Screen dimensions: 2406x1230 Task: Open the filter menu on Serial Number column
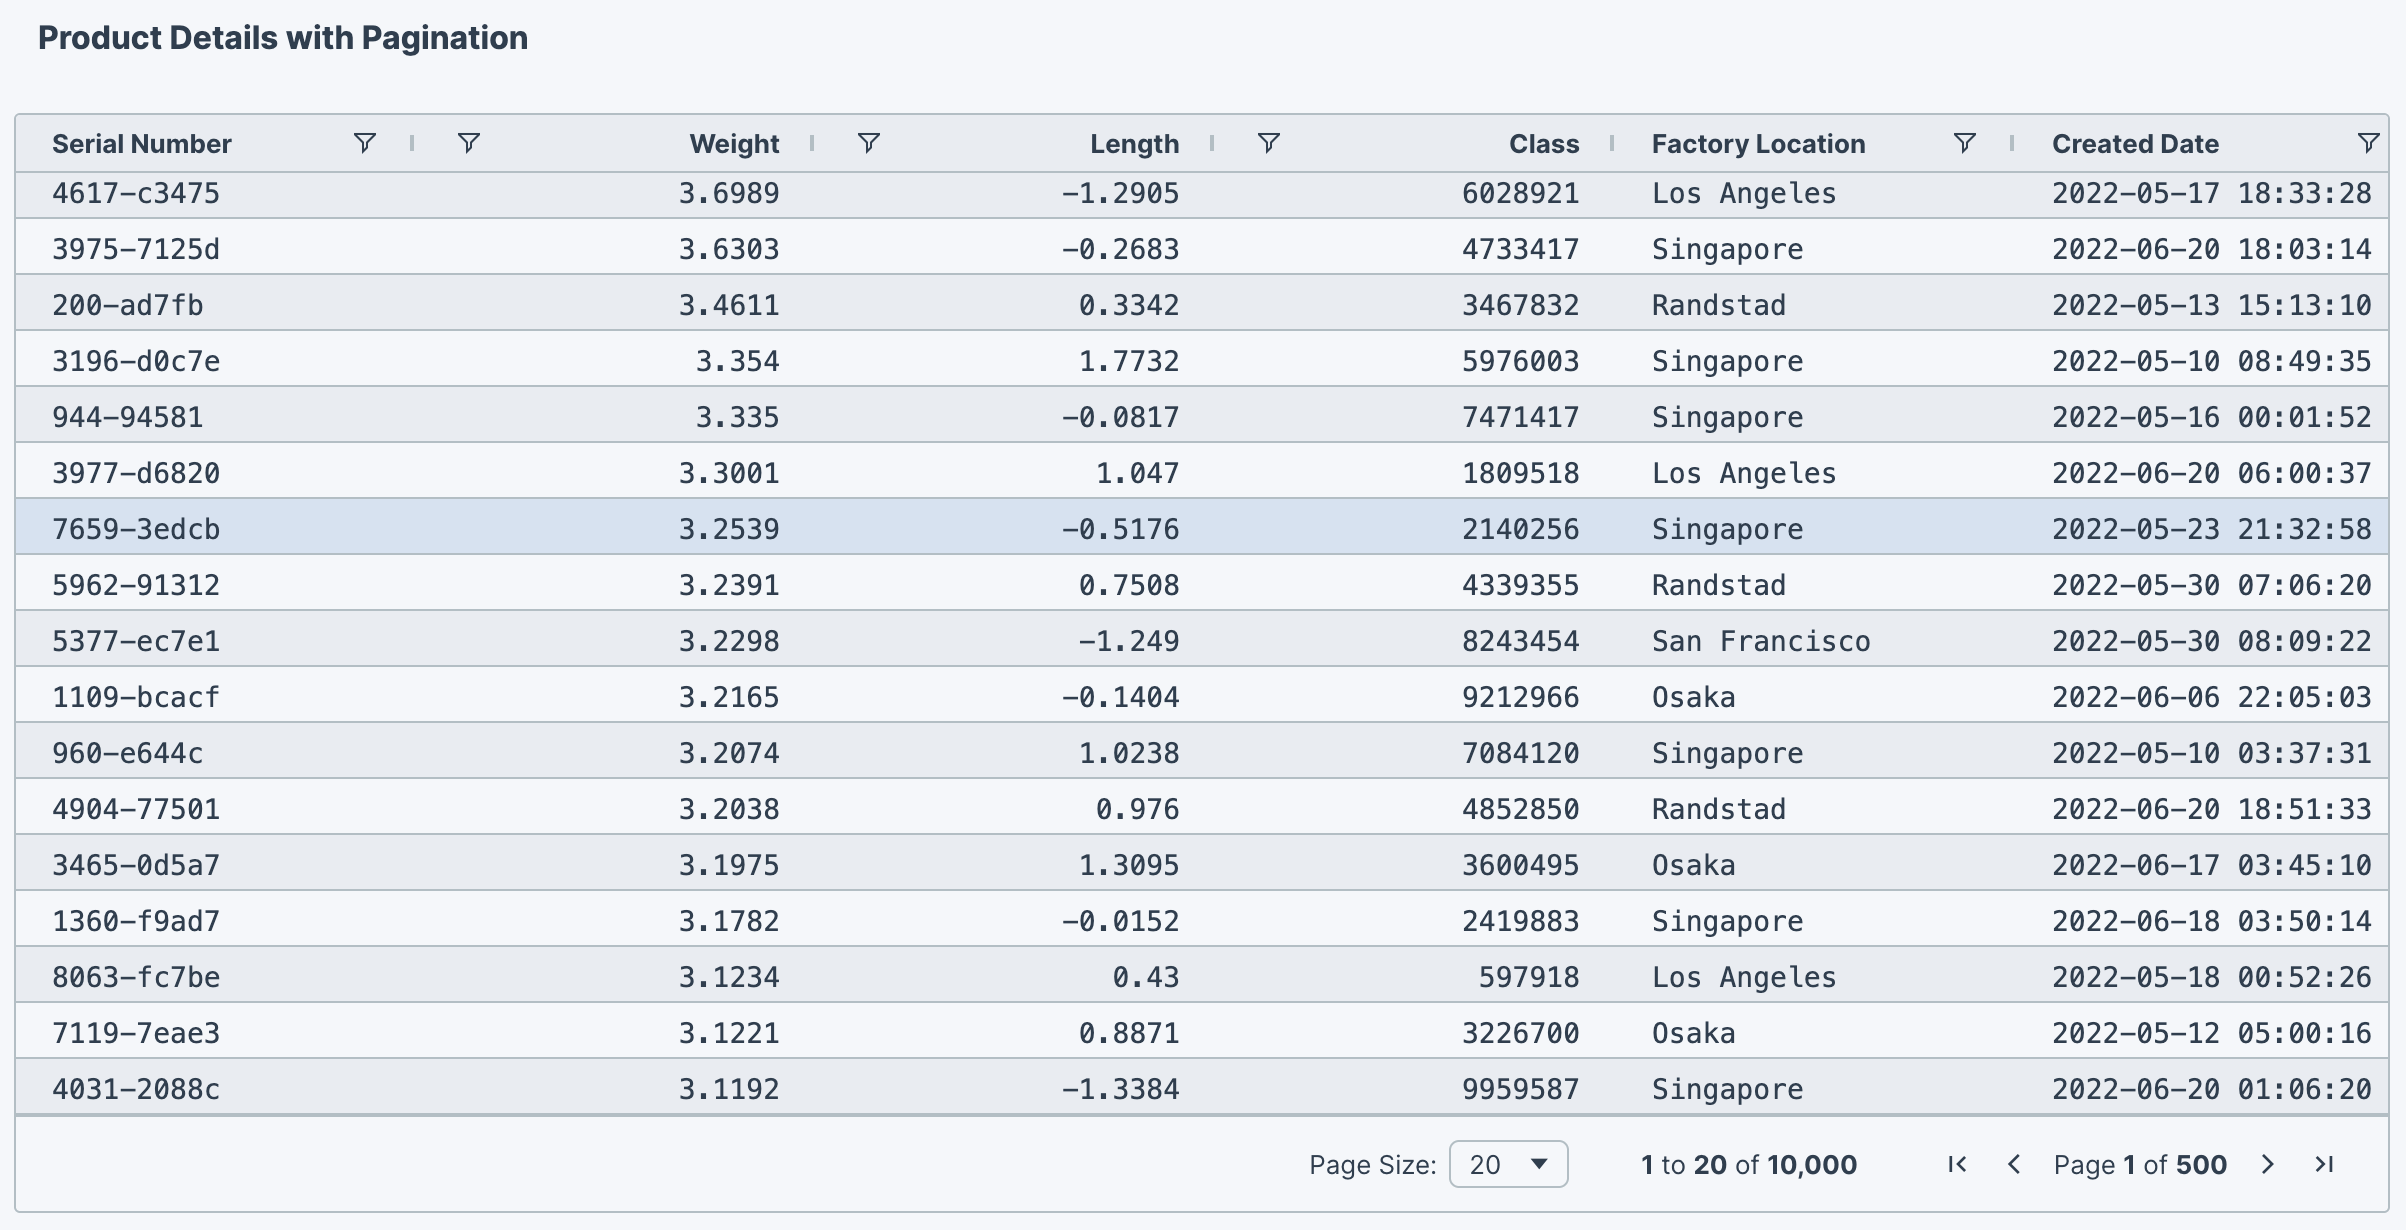364,143
